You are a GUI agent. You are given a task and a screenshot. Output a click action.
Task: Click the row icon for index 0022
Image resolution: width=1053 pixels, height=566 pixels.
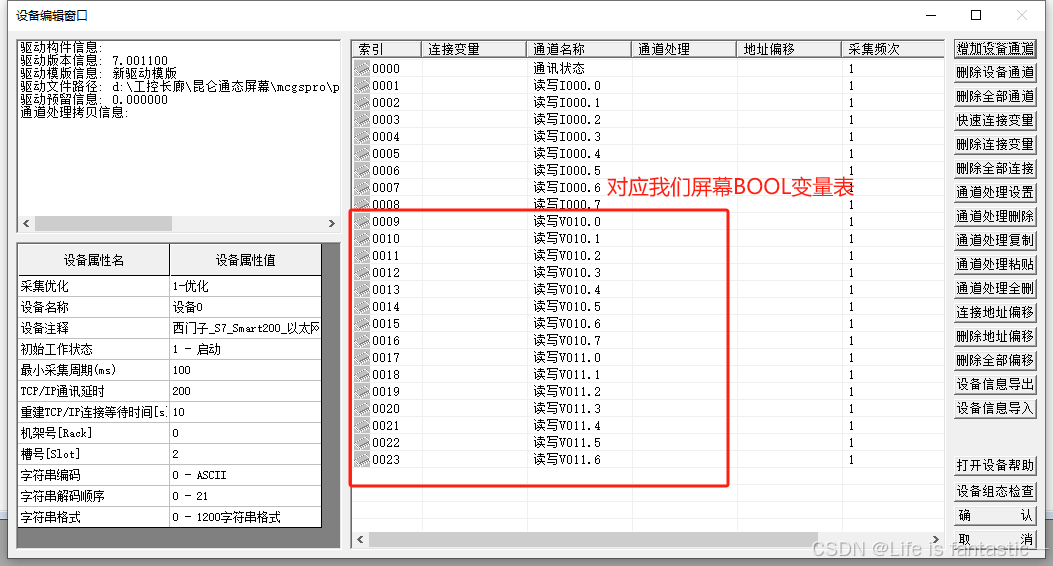click(x=362, y=442)
